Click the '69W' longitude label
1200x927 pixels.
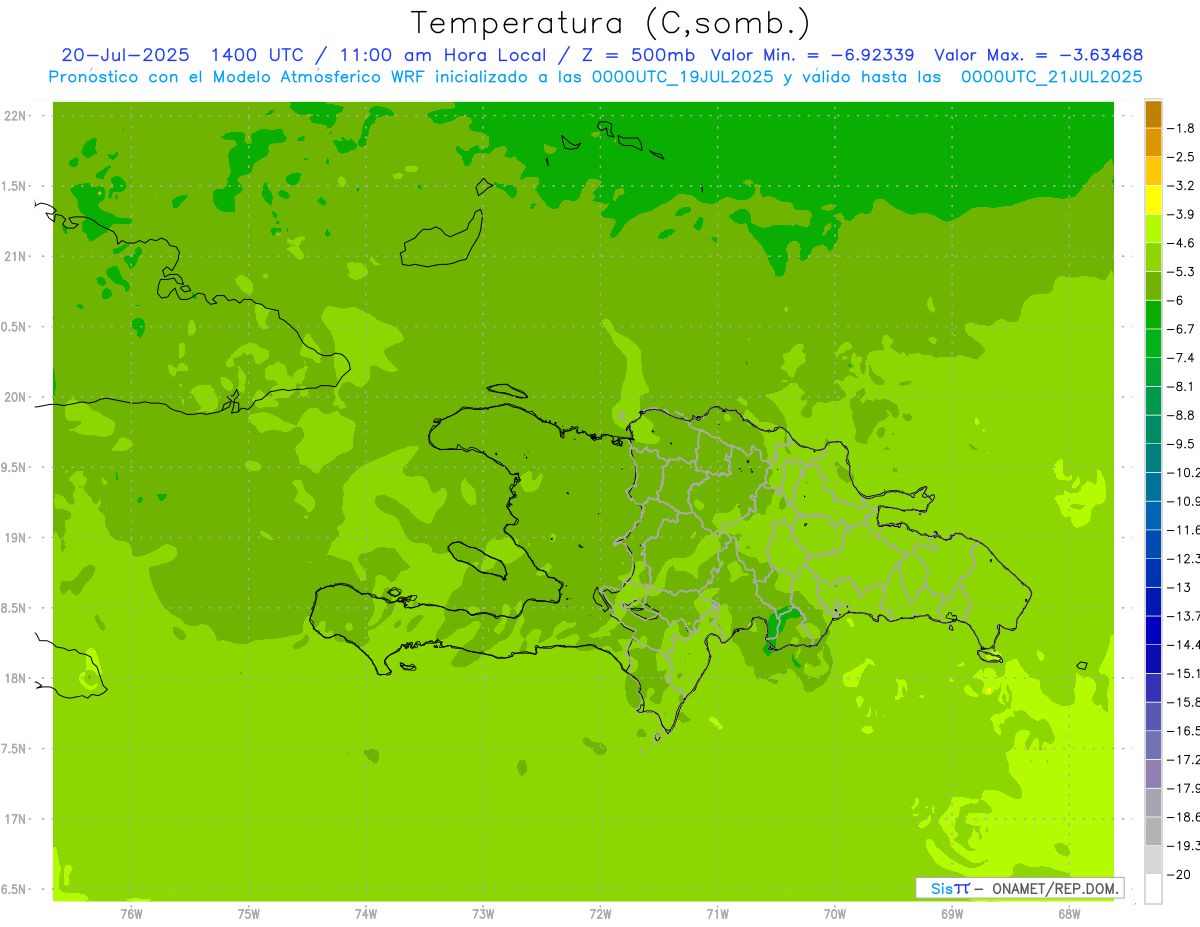952,914
